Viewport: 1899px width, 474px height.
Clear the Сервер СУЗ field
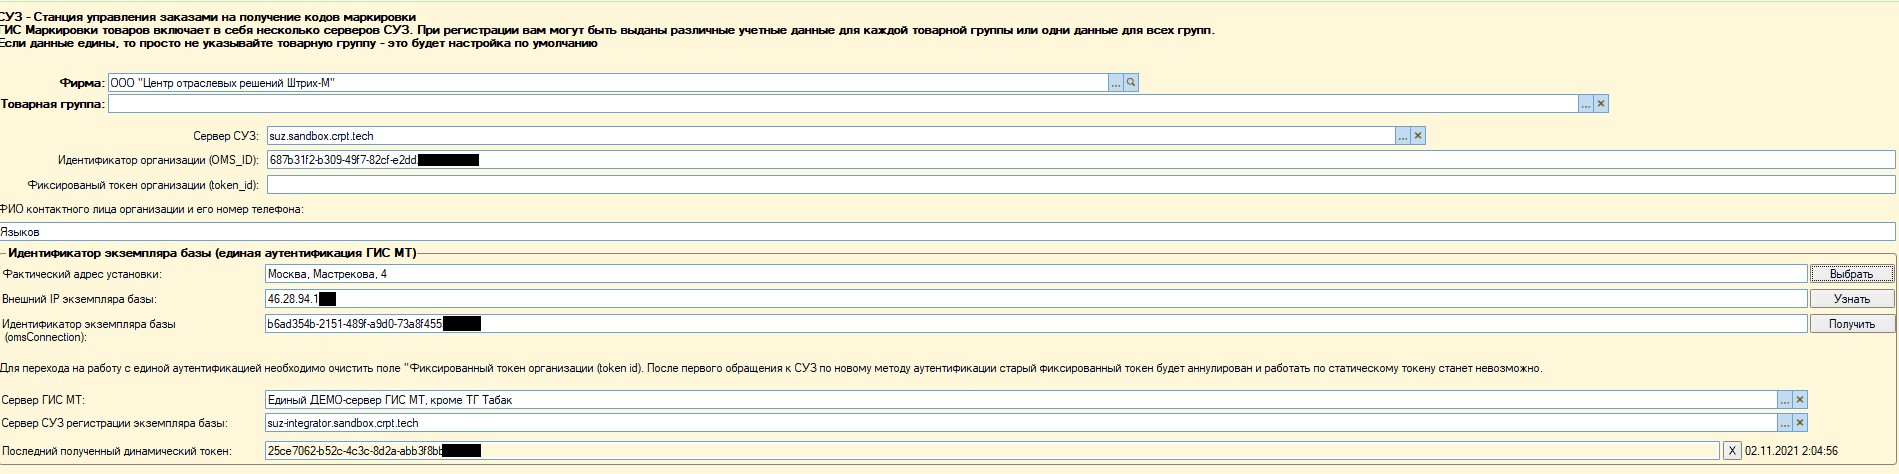pyautogui.click(x=1418, y=136)
